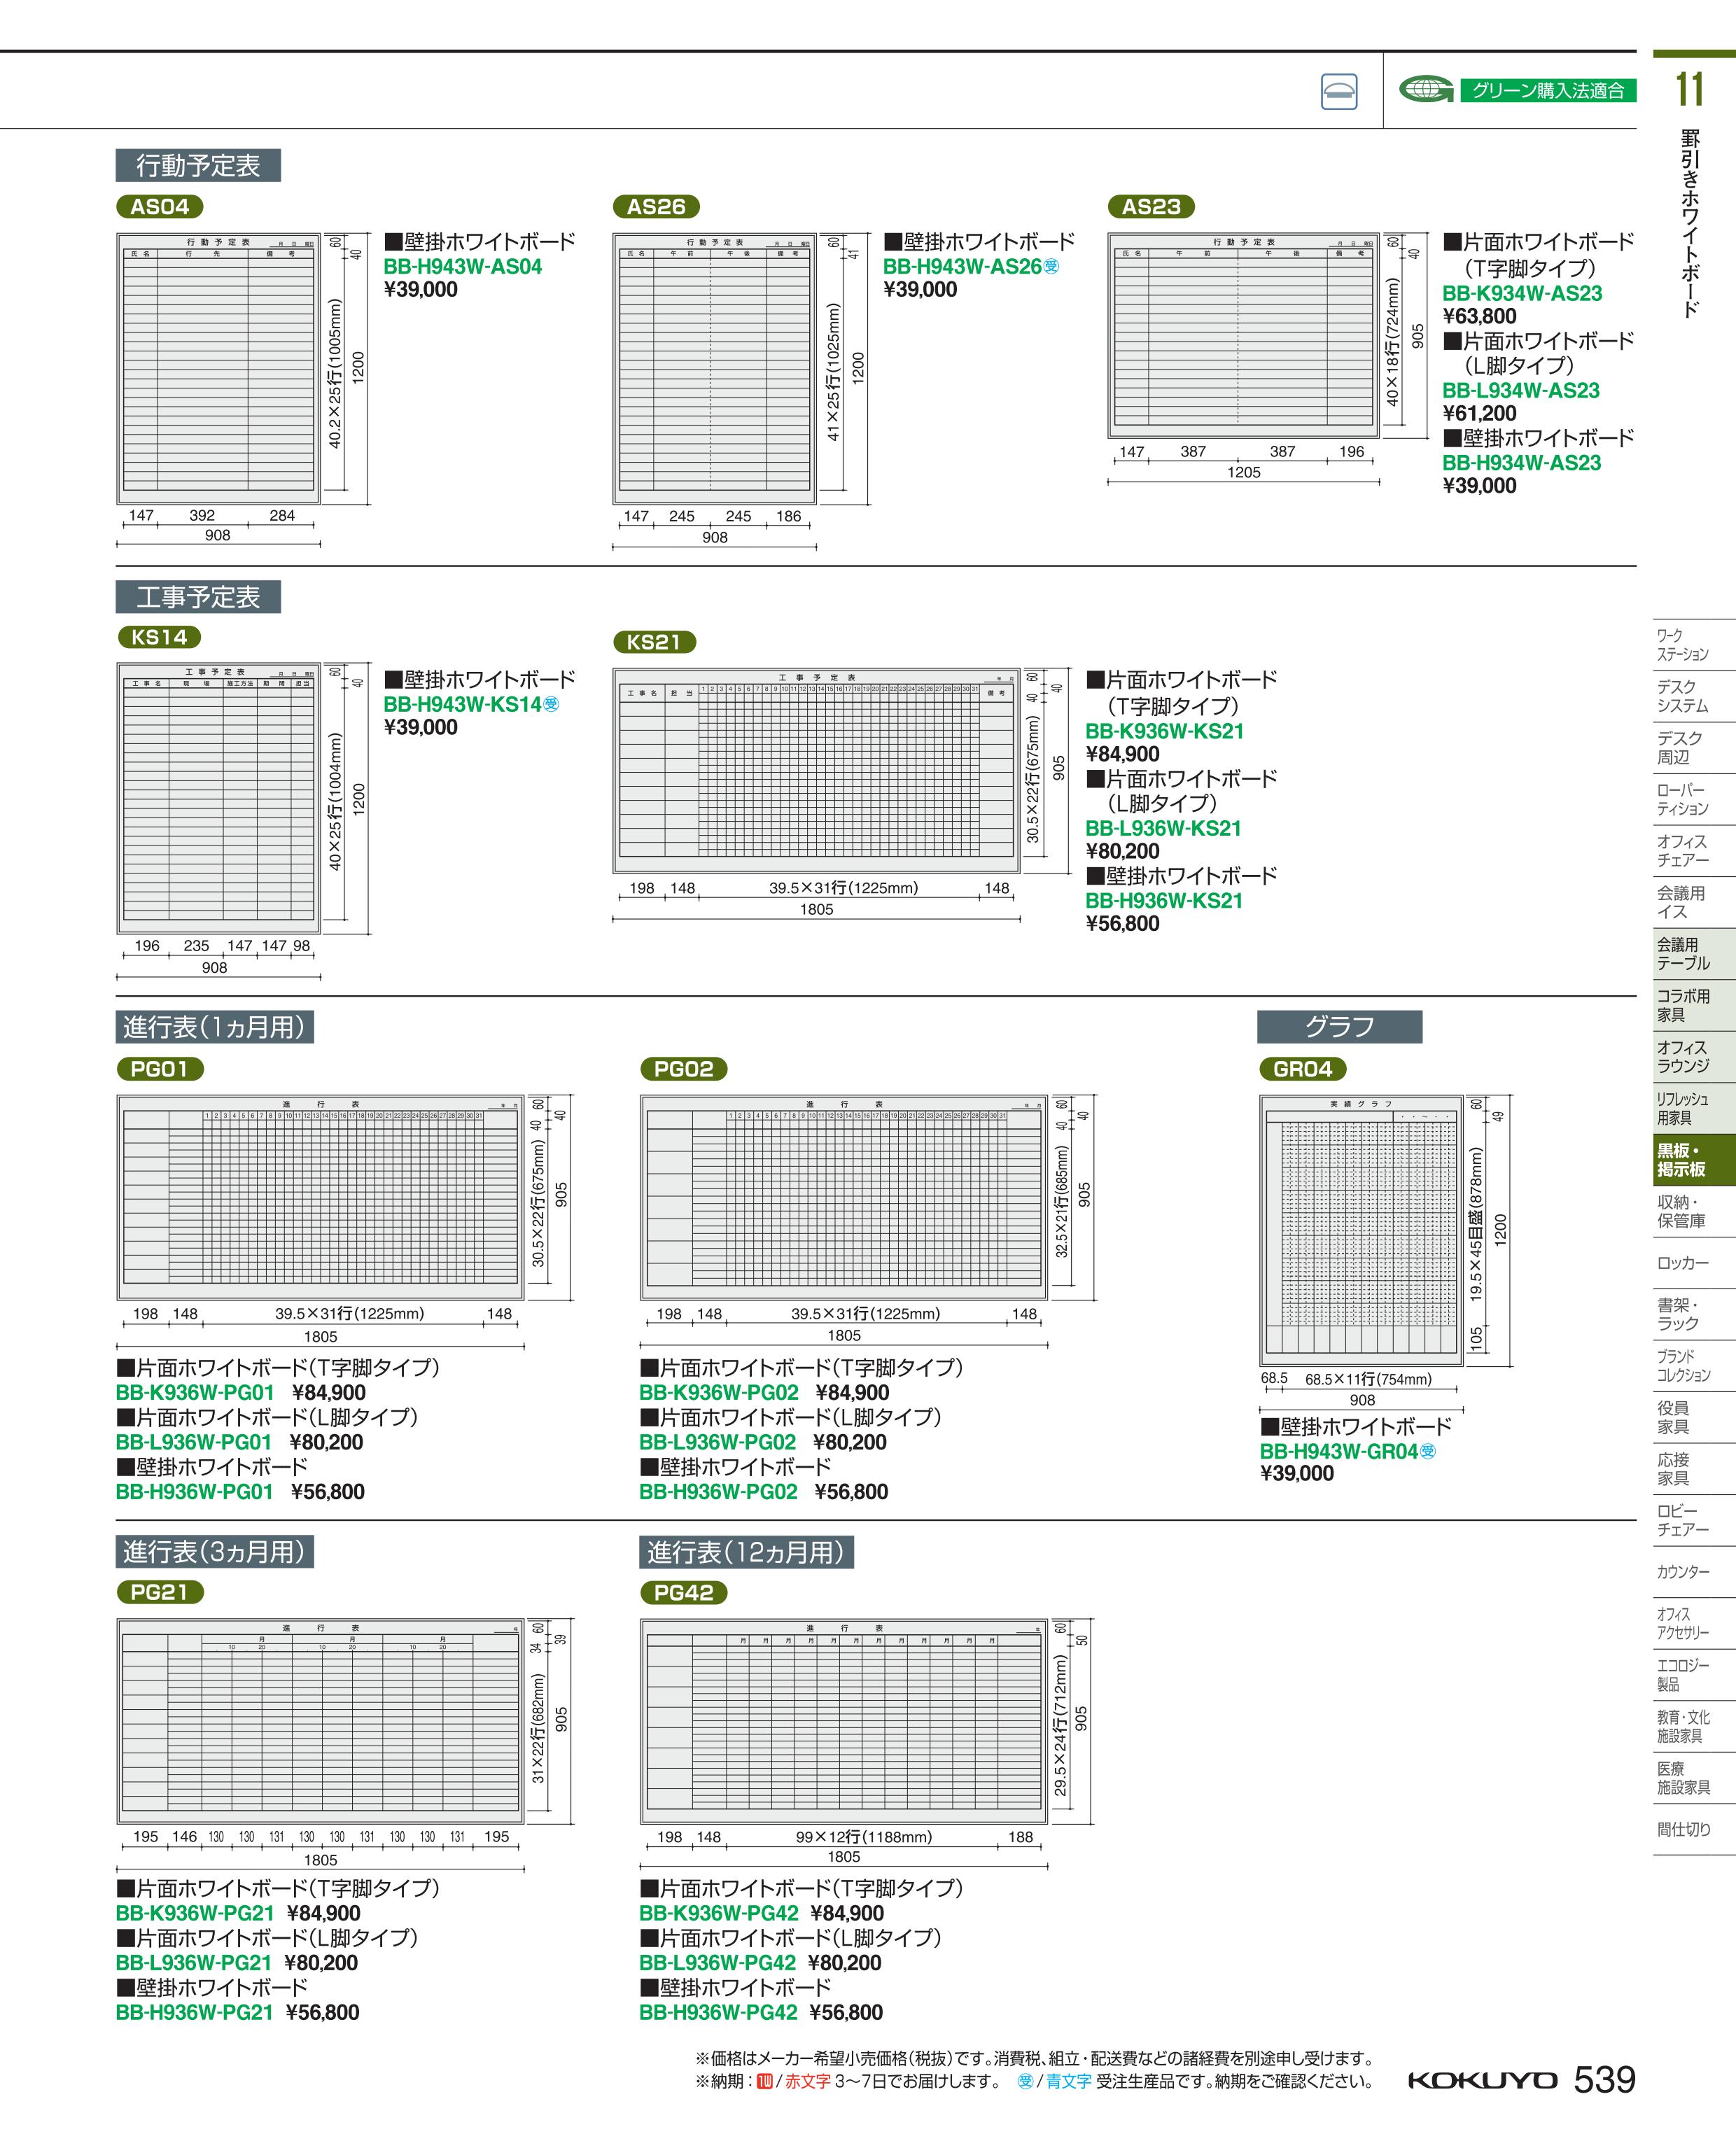Go to the ブランドコレクション index tab
Image resolution: width=1736 pixels, height=2141 pixels.
click(1694, 1366)
